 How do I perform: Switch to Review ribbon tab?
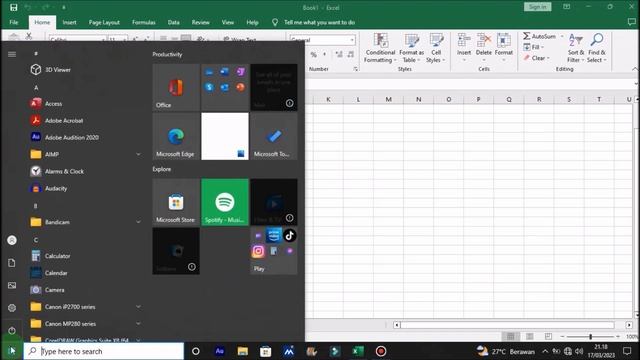click(x=200, y=22)
